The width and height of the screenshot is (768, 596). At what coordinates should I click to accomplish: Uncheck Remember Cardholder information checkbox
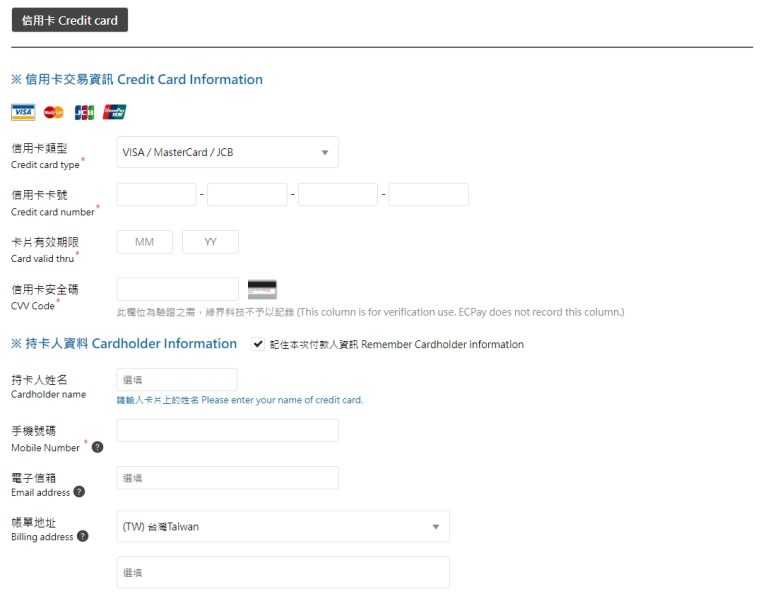(x=258, y=344)
